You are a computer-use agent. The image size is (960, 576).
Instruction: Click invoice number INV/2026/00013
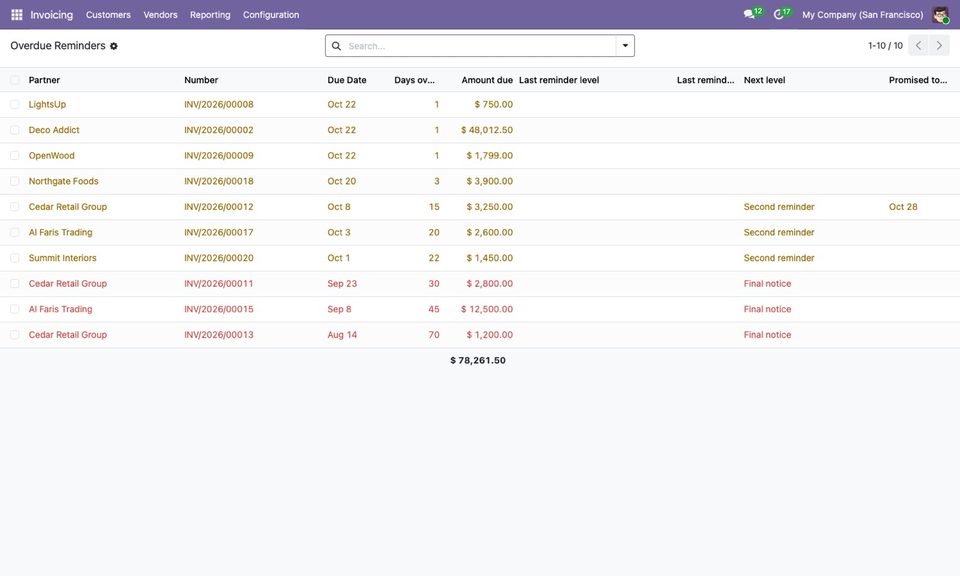coord(219,335)
